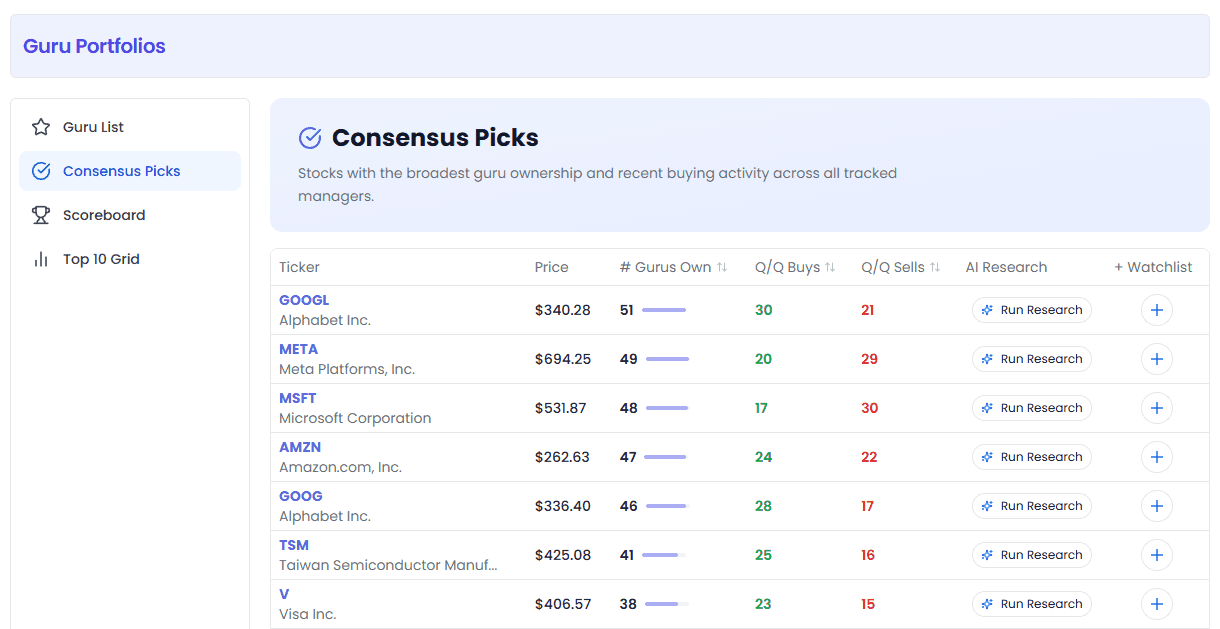The height and width of the screenshot is (629, 1220).
Task: Add AMZN to watchlist with plus icon
Action: pos(1157,457)
